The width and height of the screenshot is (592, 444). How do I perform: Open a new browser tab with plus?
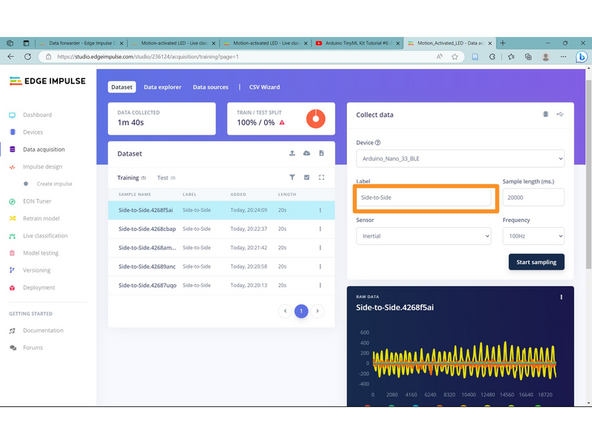503,43
